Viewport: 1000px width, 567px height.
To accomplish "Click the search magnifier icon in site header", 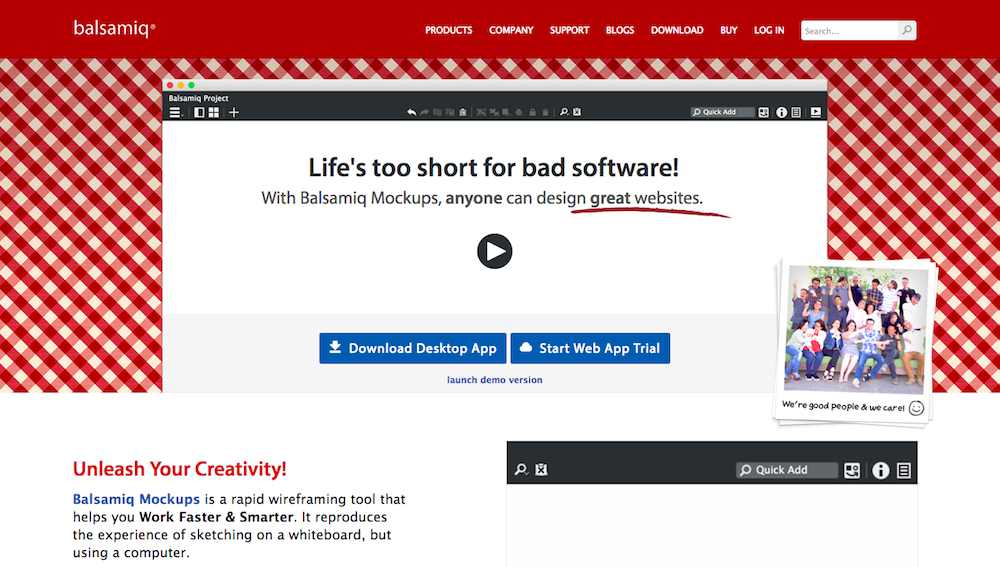I will [x=906, y=31].
